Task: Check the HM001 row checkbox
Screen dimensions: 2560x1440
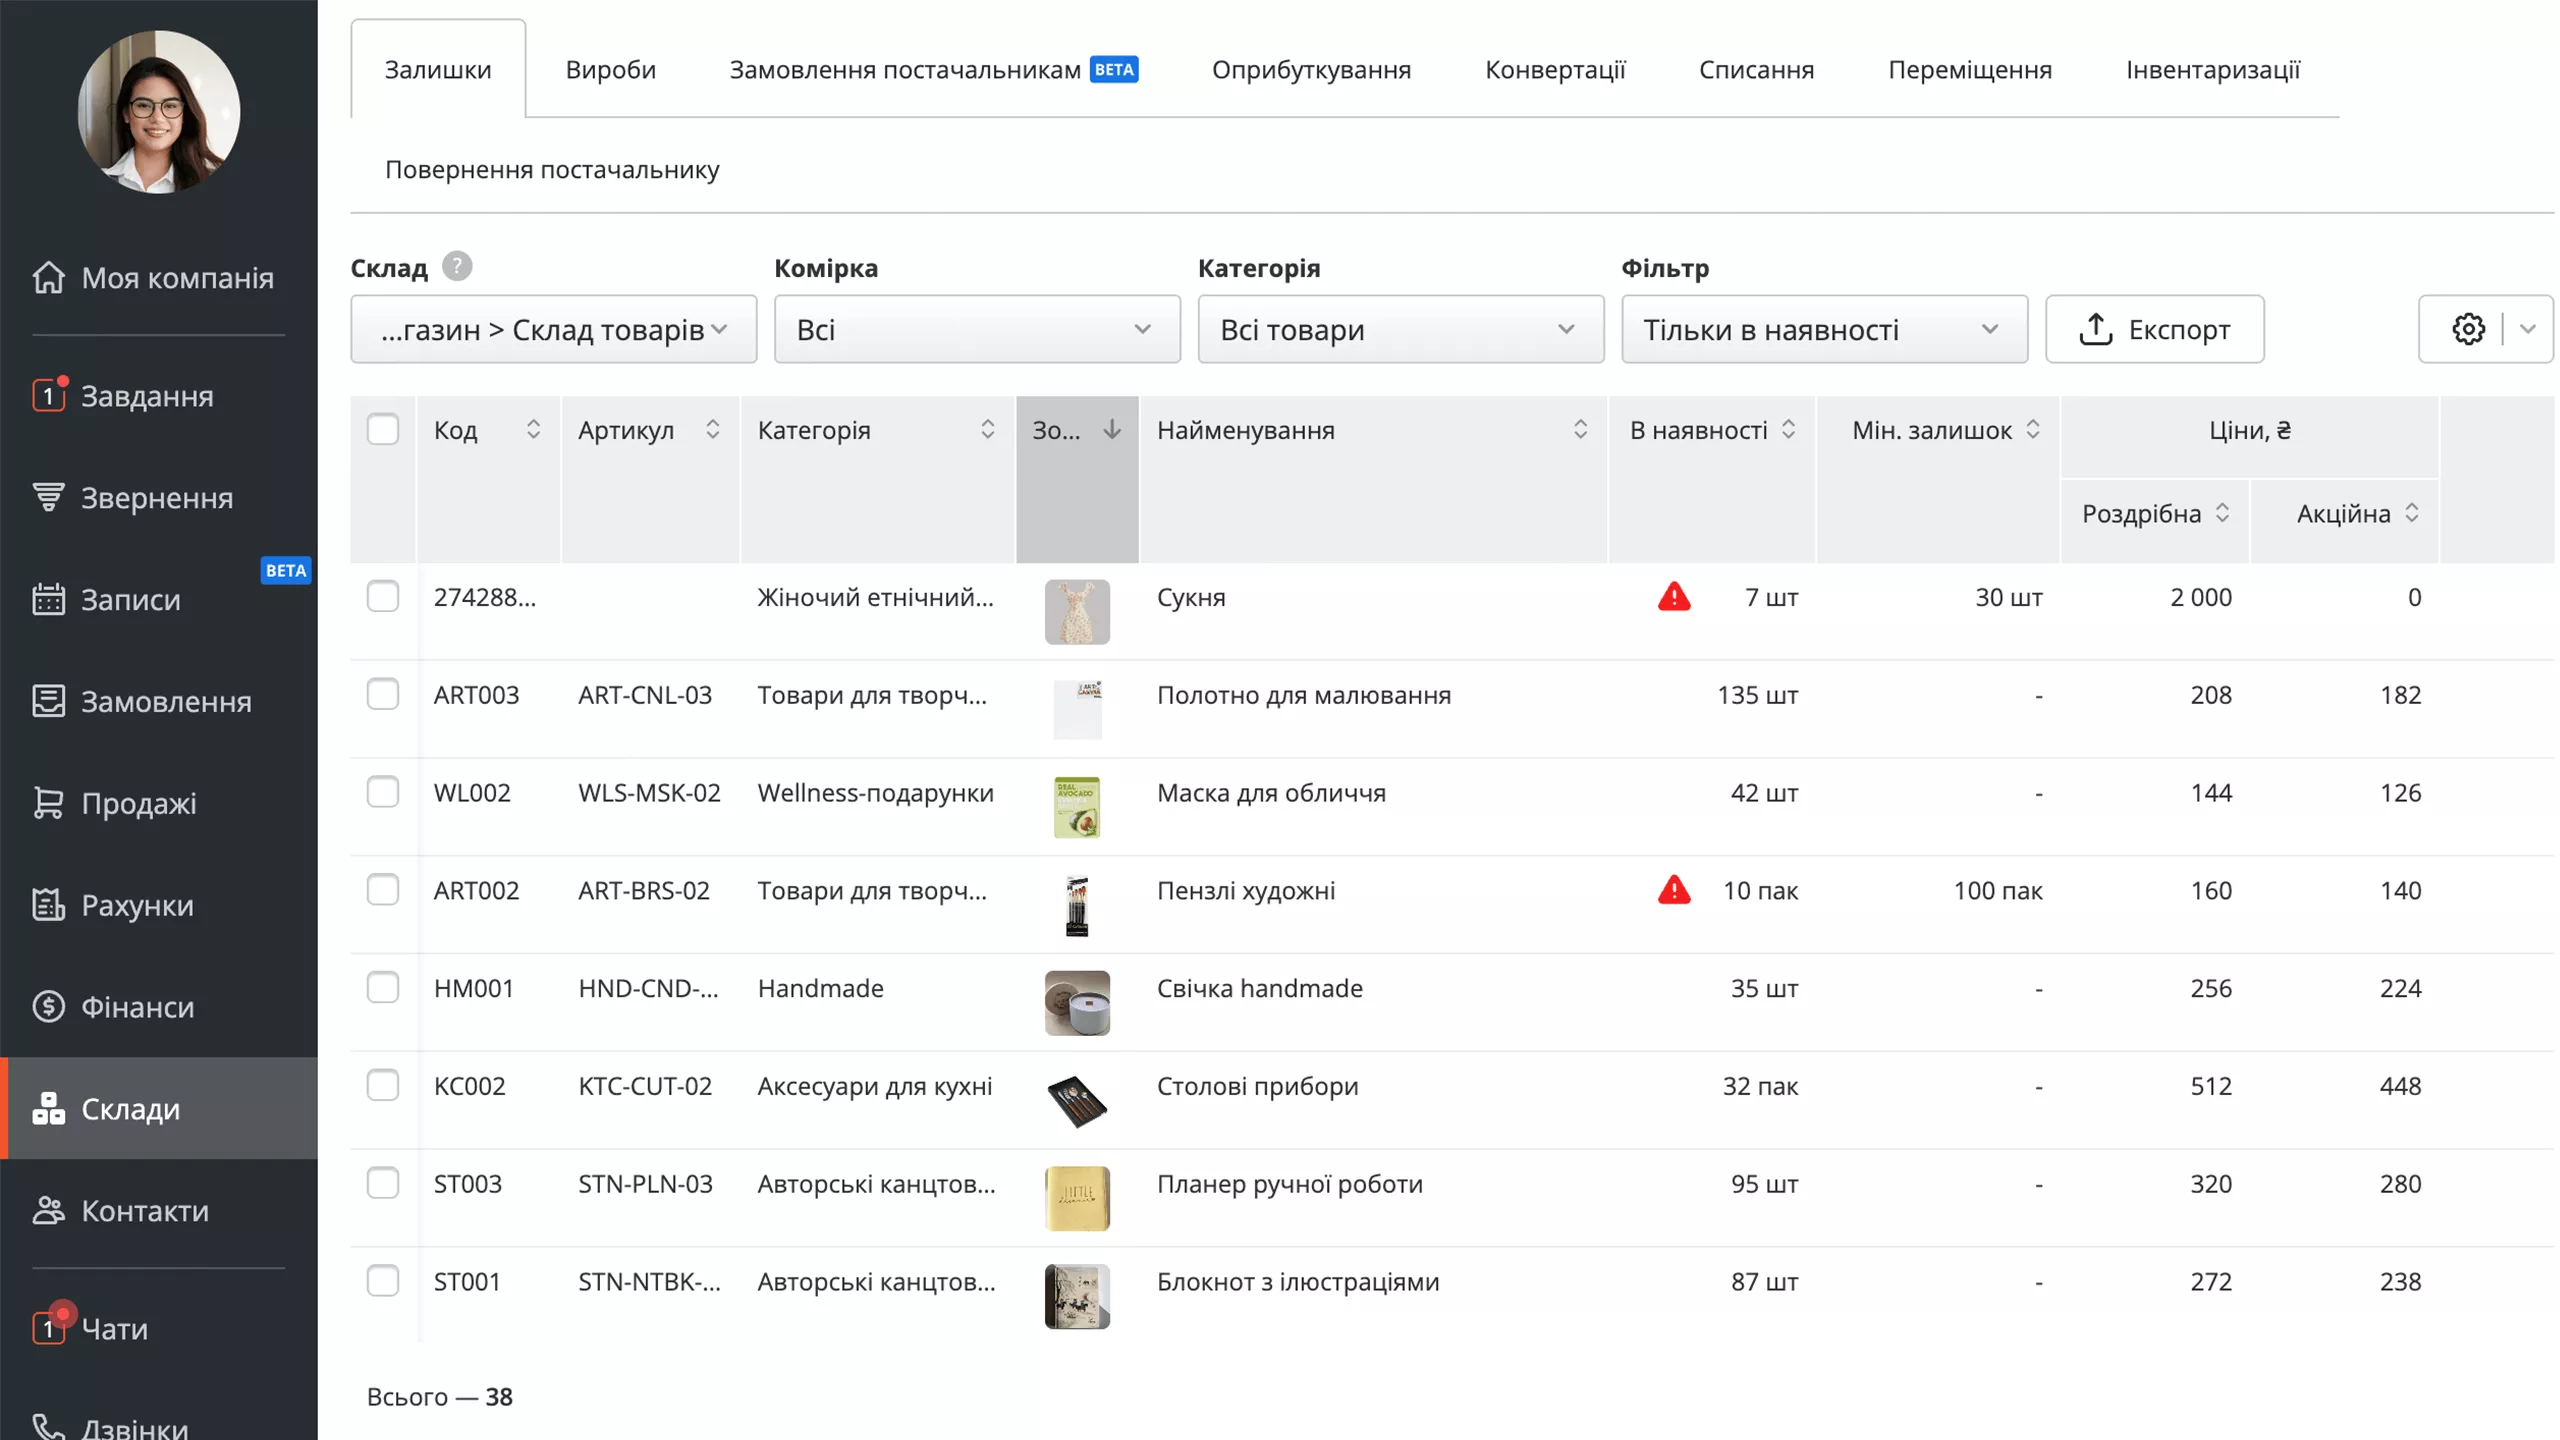Action: tap(382, 987)
